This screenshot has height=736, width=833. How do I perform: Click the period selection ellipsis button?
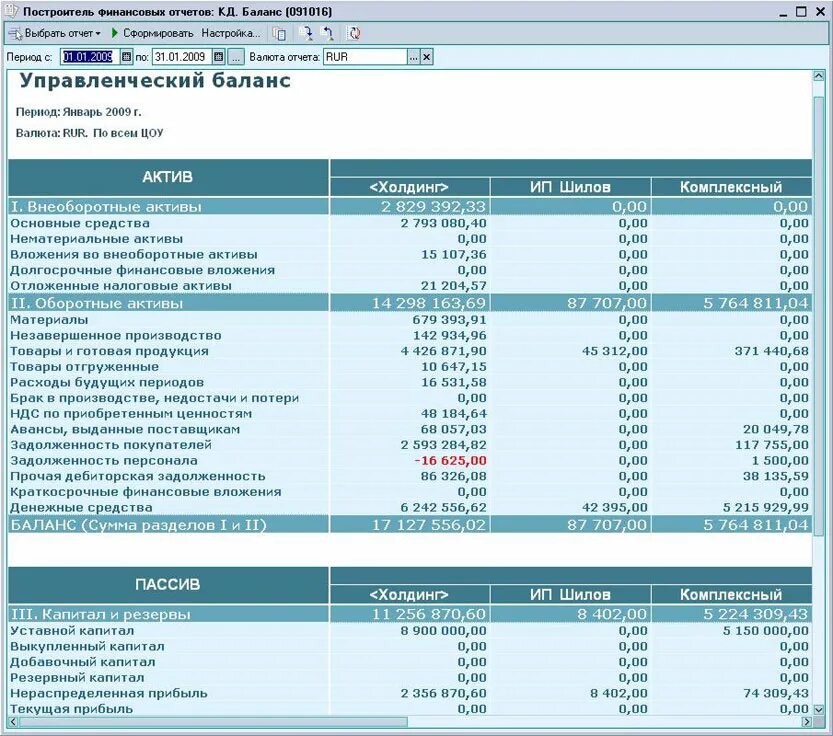236,57
